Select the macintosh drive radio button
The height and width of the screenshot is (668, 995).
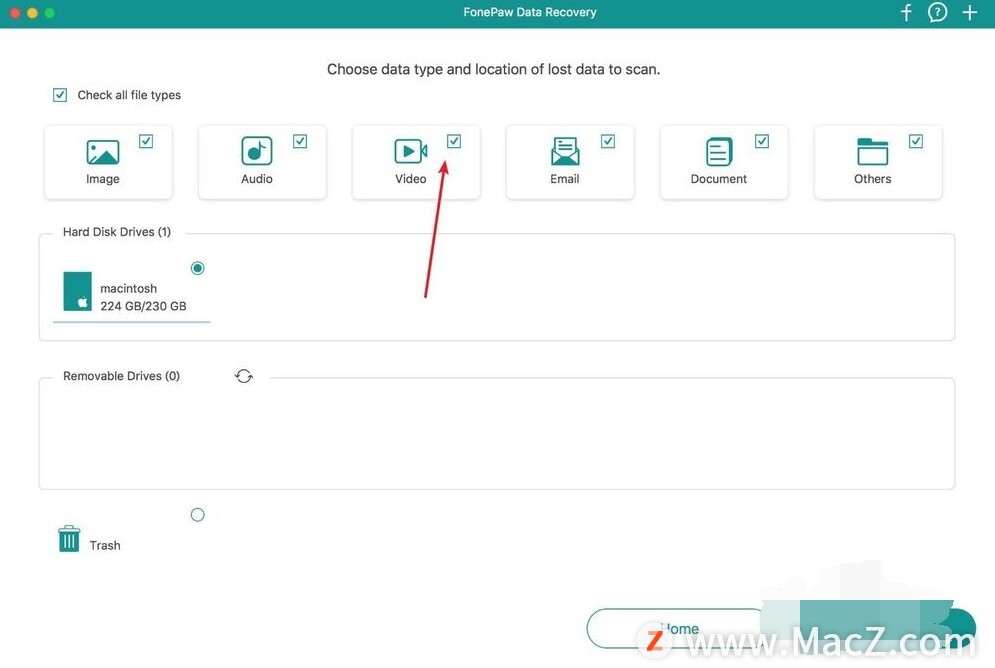tap(198, 268)
